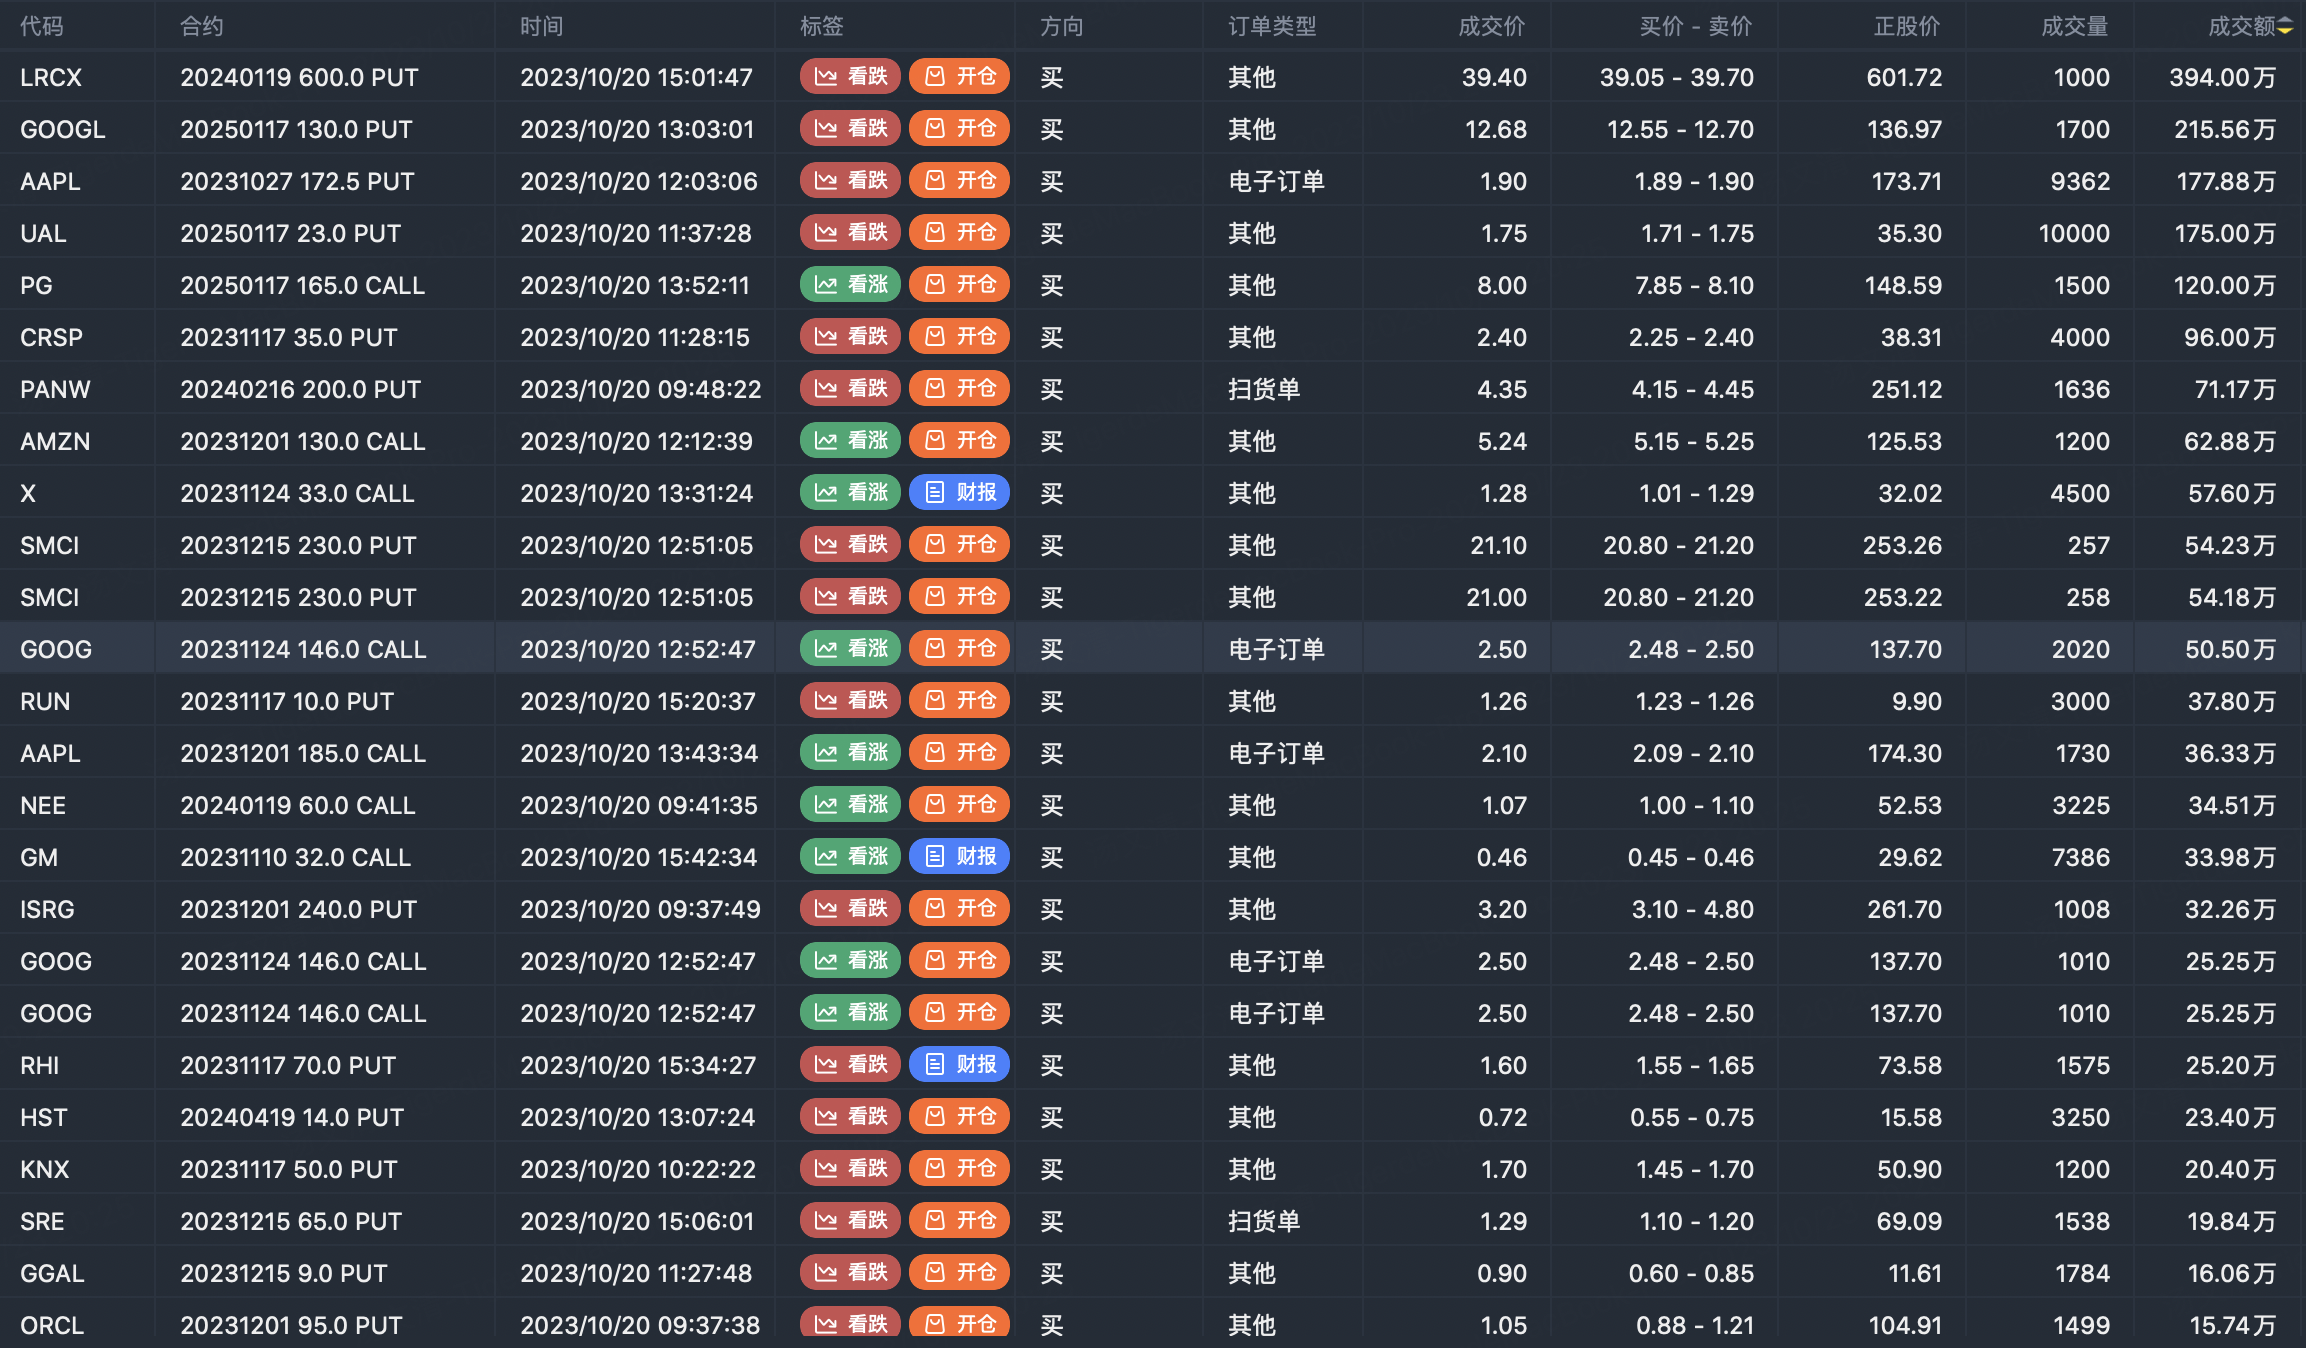Click the 开仓 tag in UAL row

point(959,233)
